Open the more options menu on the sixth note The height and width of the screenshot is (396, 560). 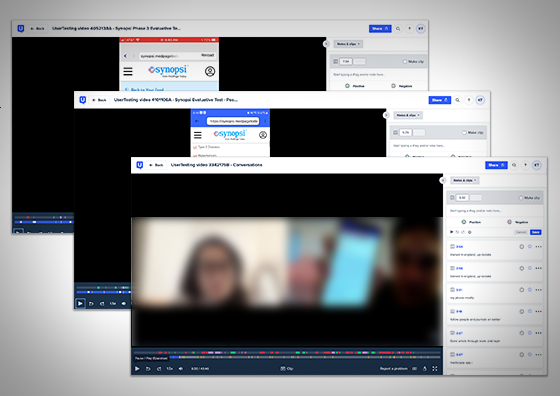539,355
